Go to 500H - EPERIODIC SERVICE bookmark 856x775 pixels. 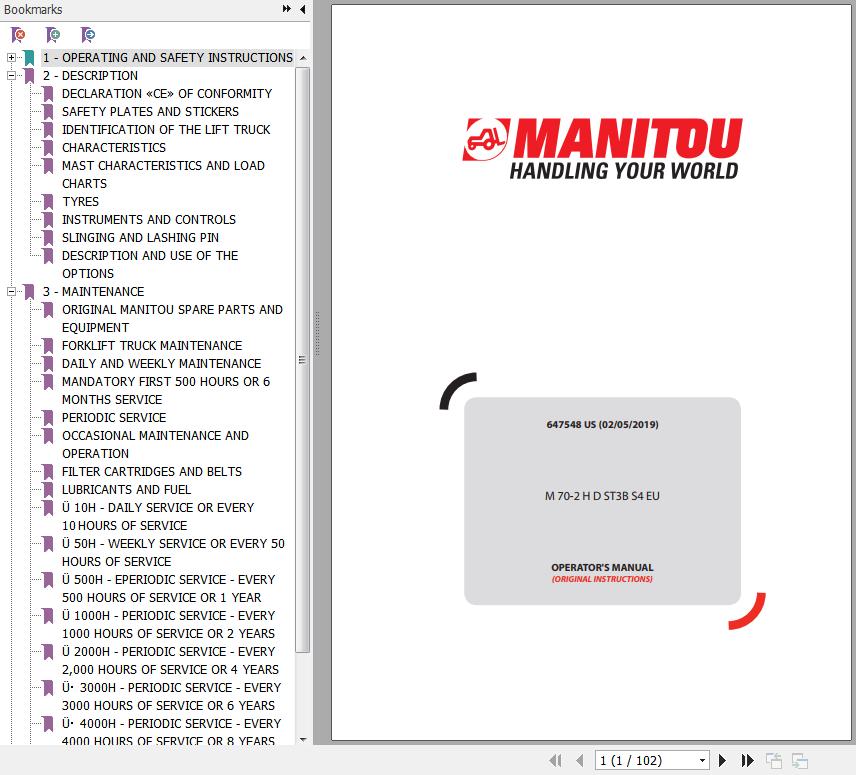tap(168, 588)
